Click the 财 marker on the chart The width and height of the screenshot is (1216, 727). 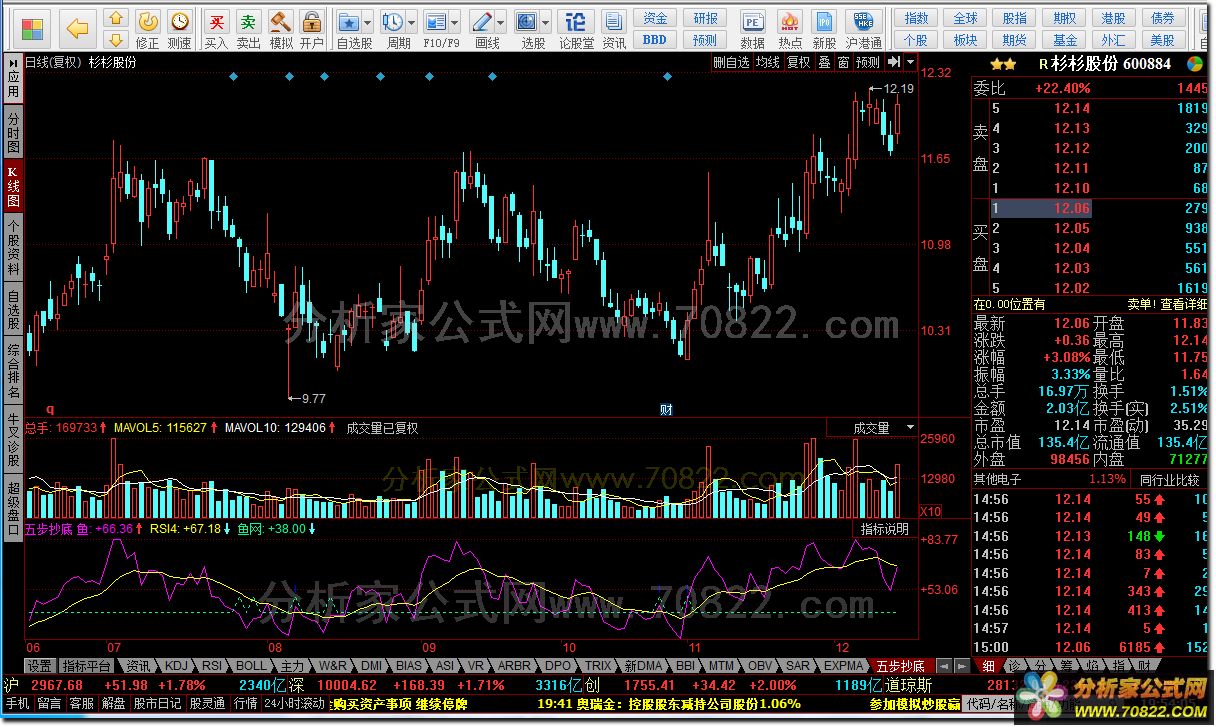(666, 409)
